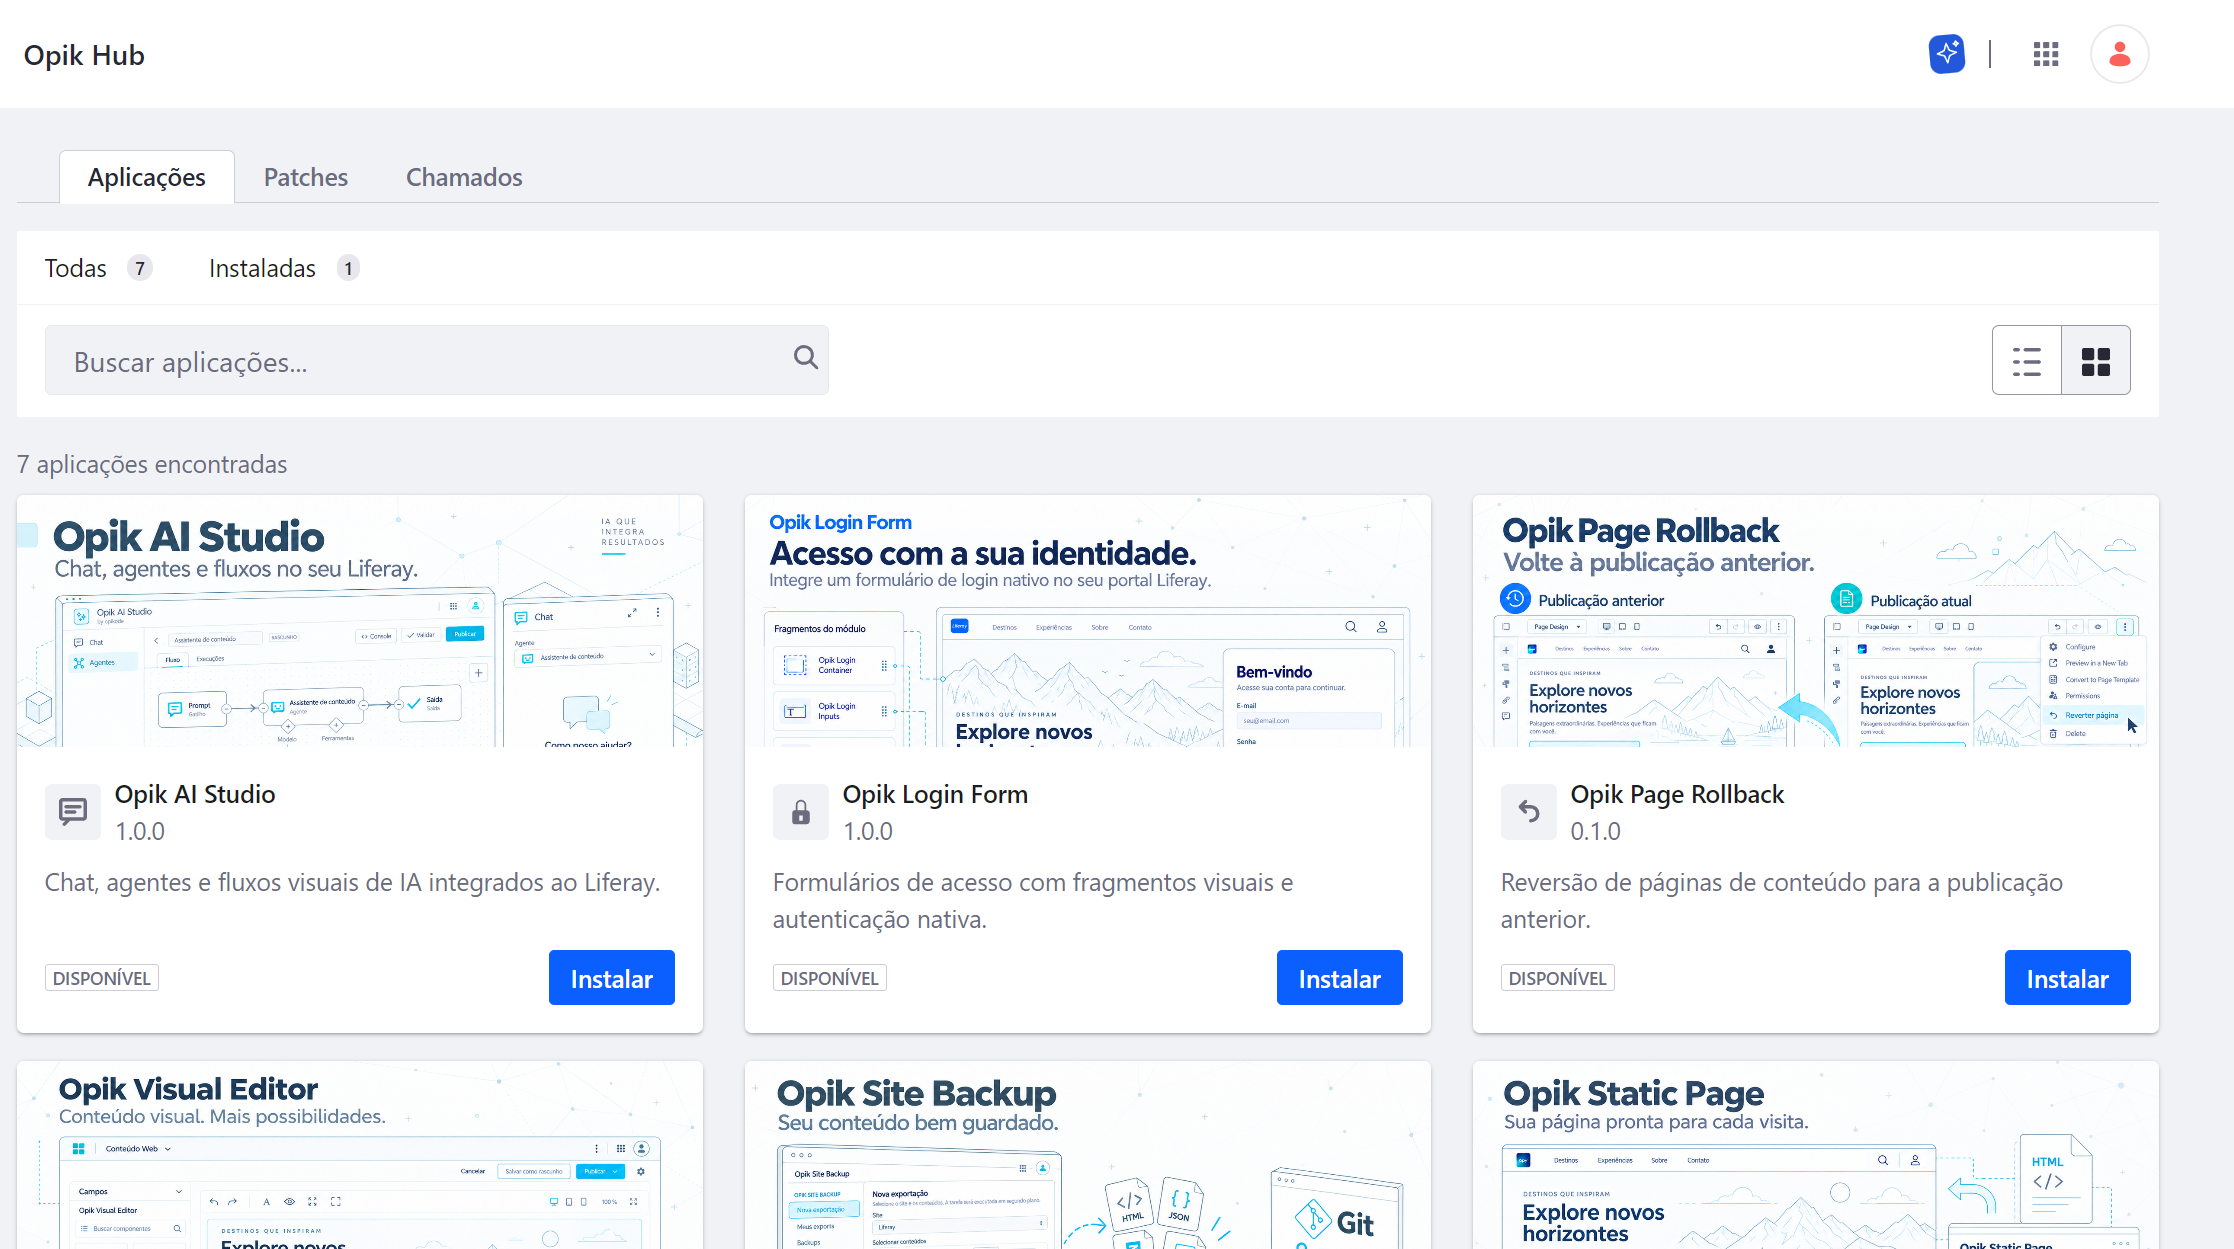Open the Opik Login Form banner image
The height and width of the screenshot is (1249, 2234).
coord(1088,621)
